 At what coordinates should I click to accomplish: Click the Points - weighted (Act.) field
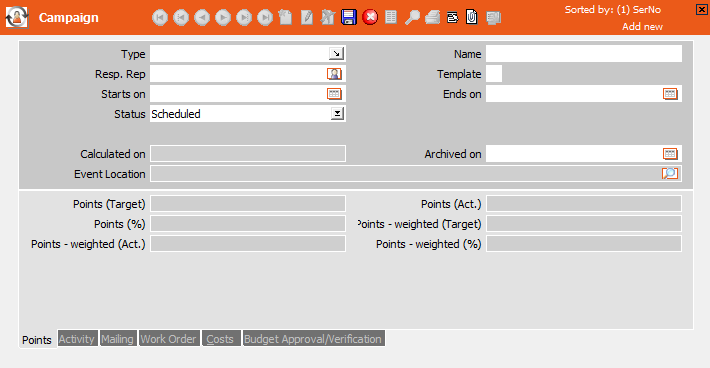[248, 244]
